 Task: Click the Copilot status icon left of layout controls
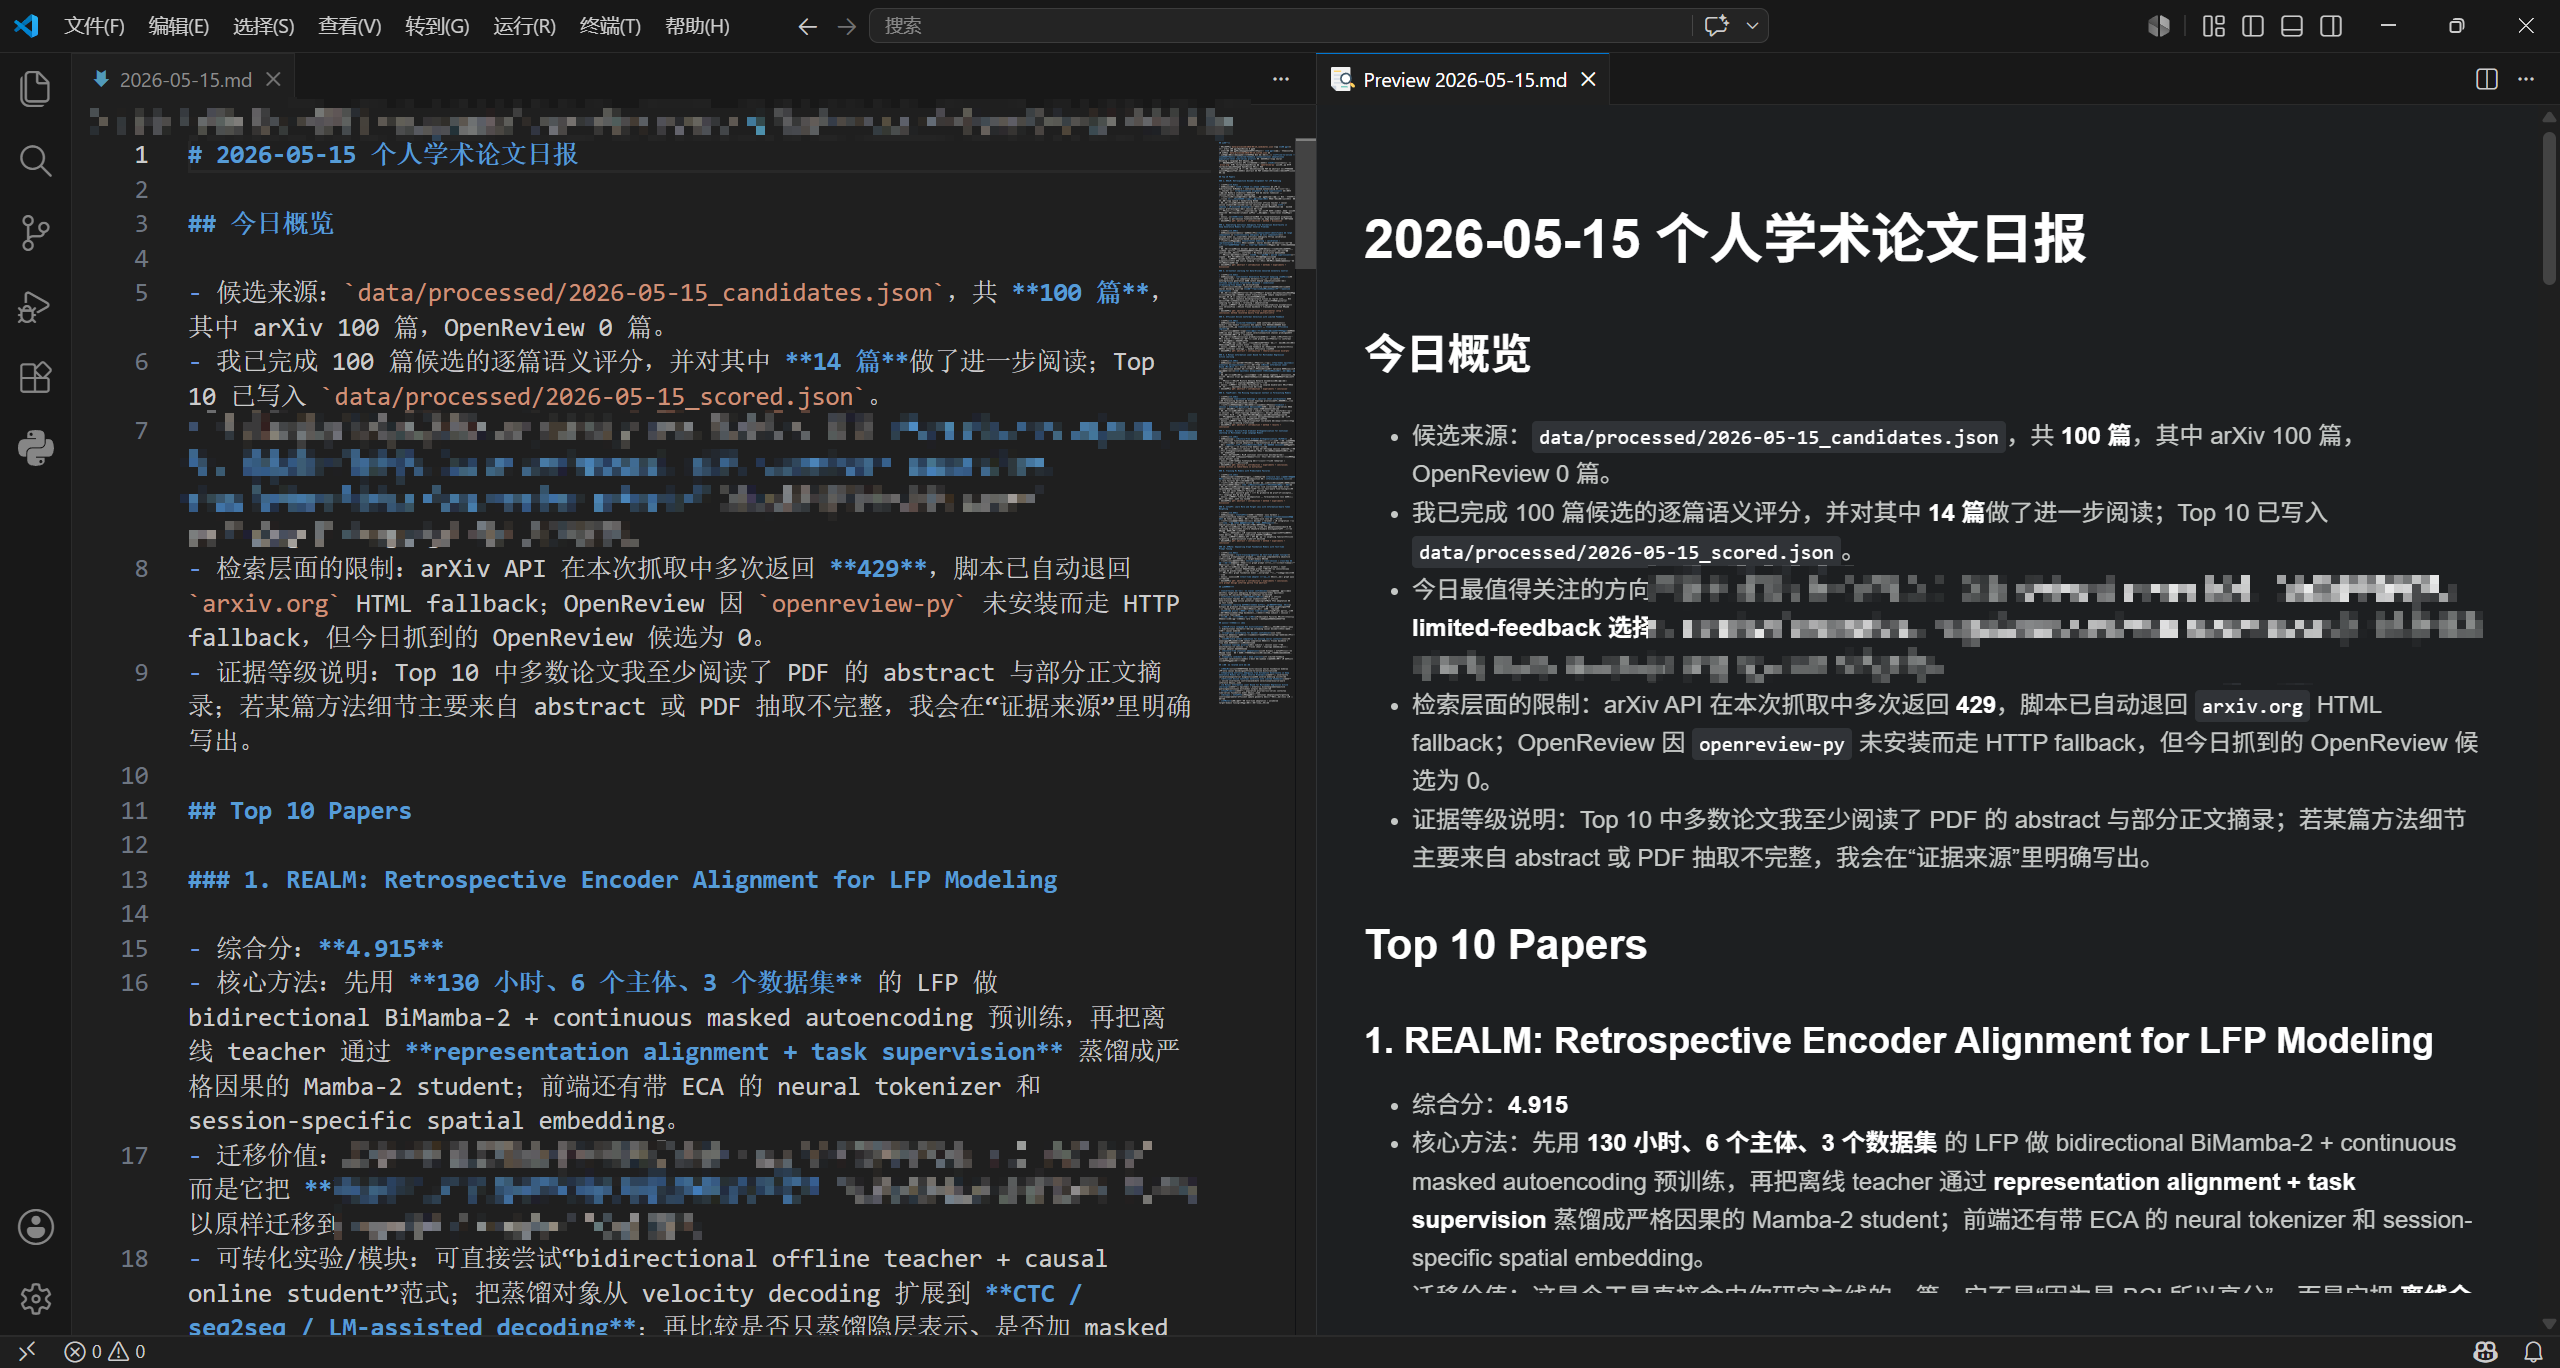pos(2159,26)
